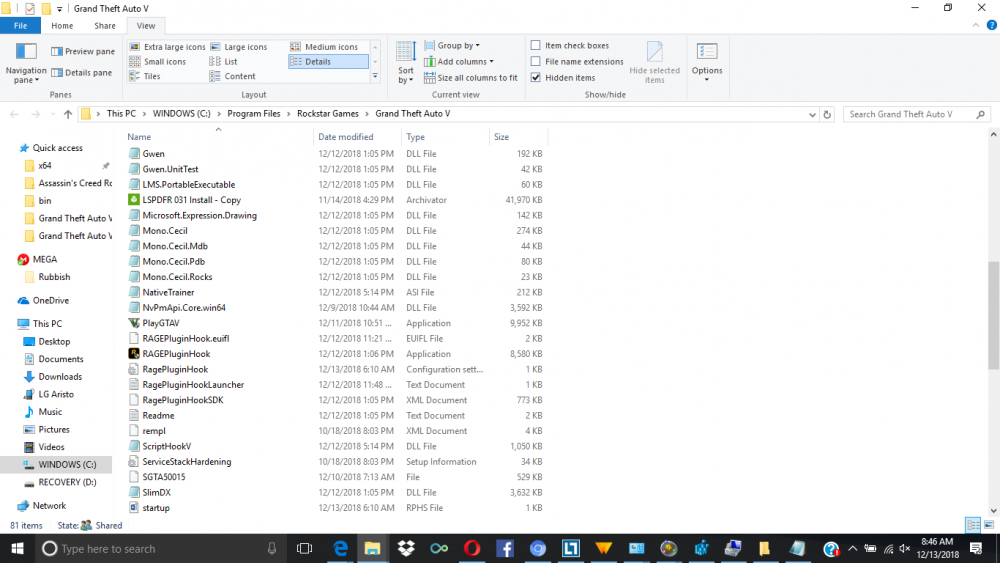Uncheck Hidden items checkbox
This screenshot has width=1000, height=563.
click(536, 78)
